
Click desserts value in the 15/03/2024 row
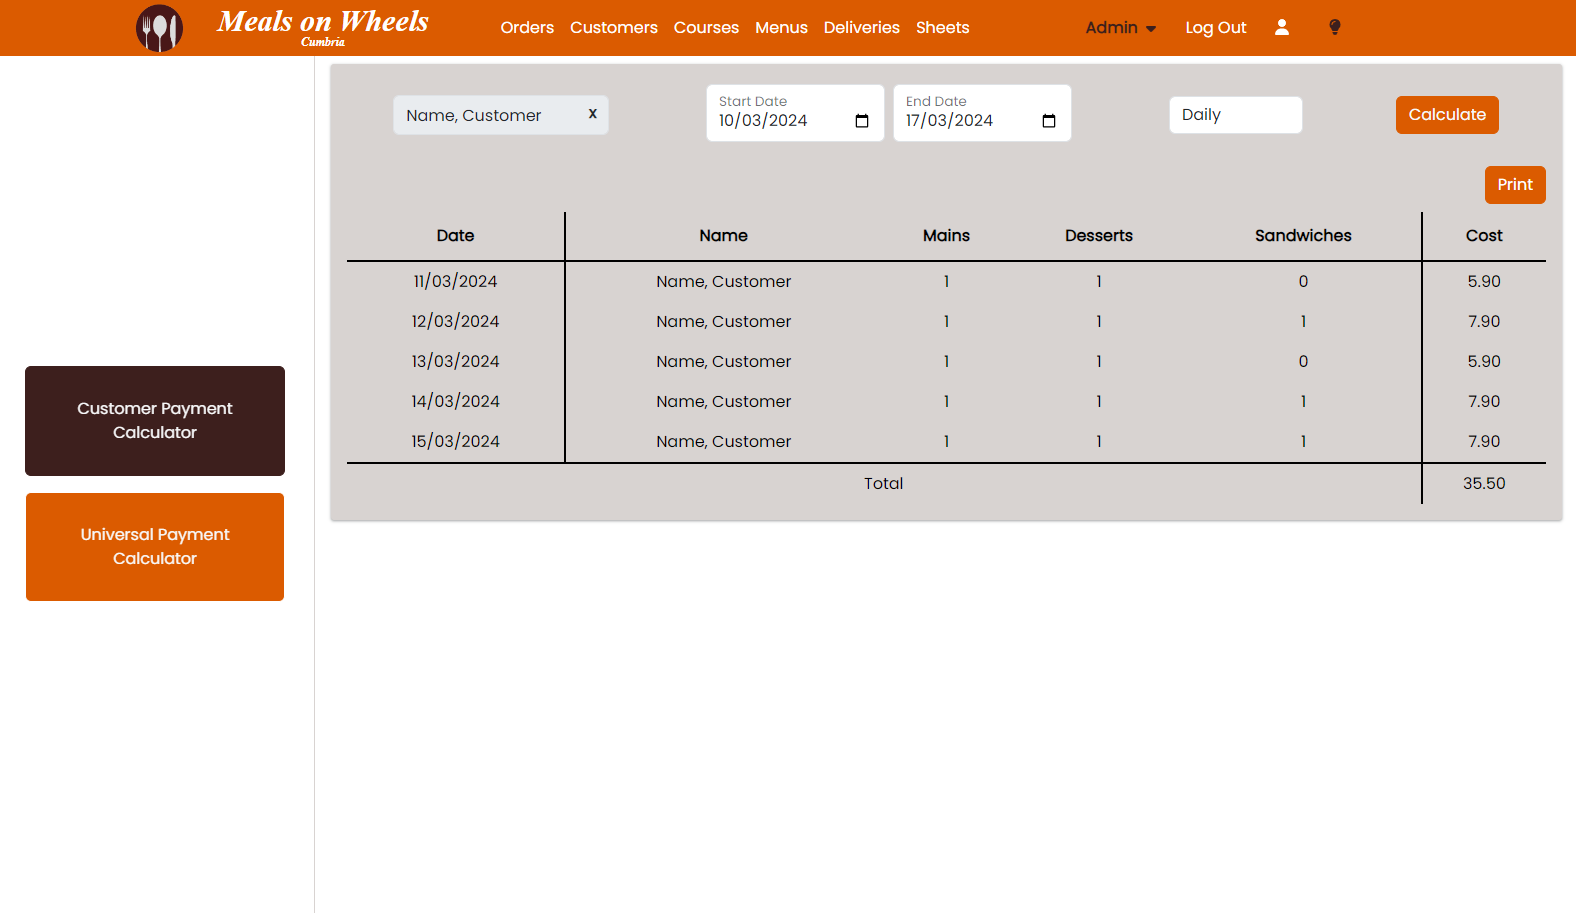[x=1099, y=442]
